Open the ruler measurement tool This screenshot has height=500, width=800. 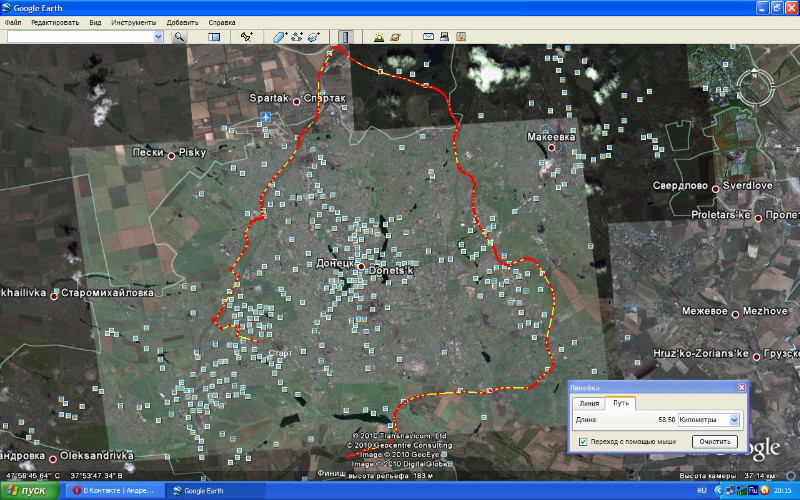[x=346, y=36]
